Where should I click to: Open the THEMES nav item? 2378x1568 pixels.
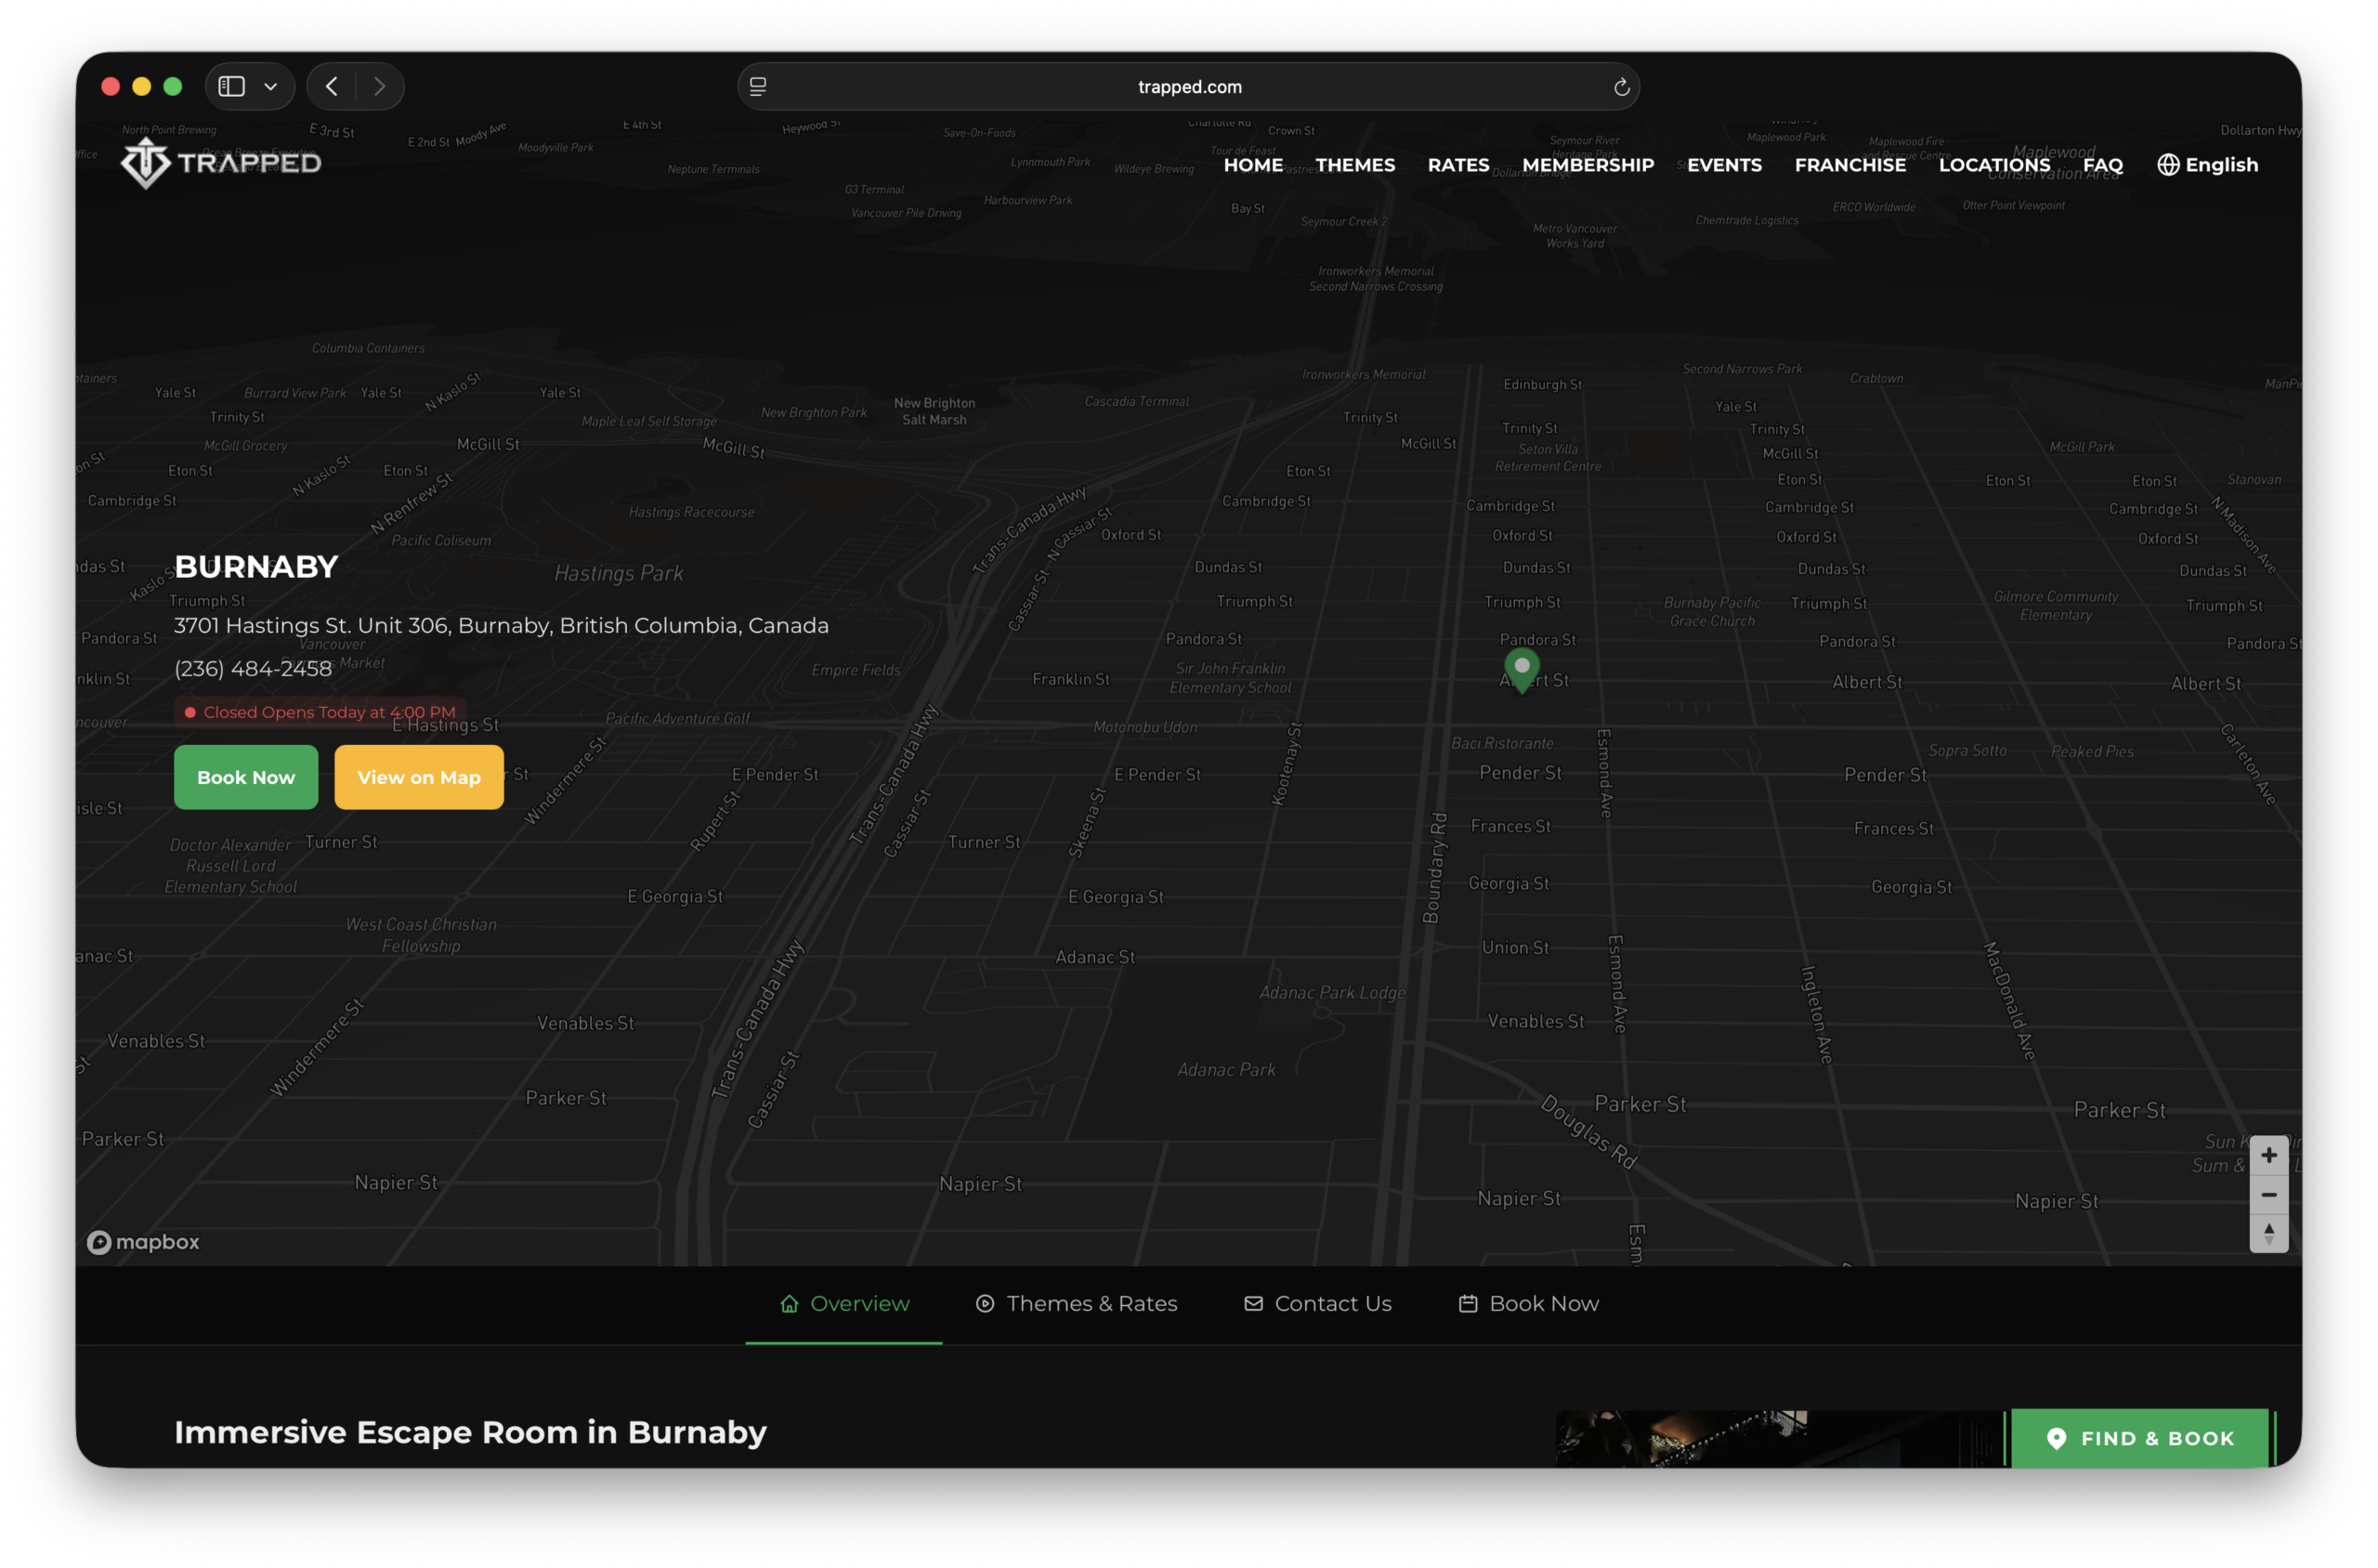[x=1355, y=165]
